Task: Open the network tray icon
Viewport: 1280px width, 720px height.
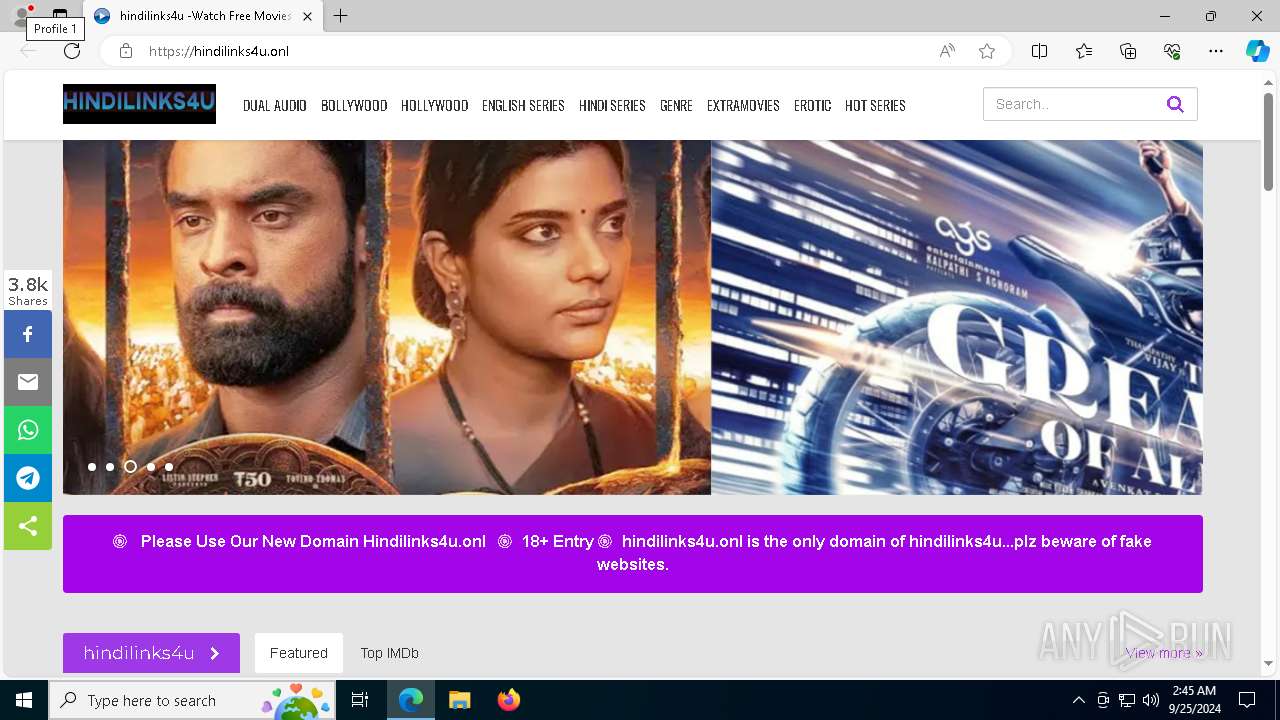Action: (1127, 700)
